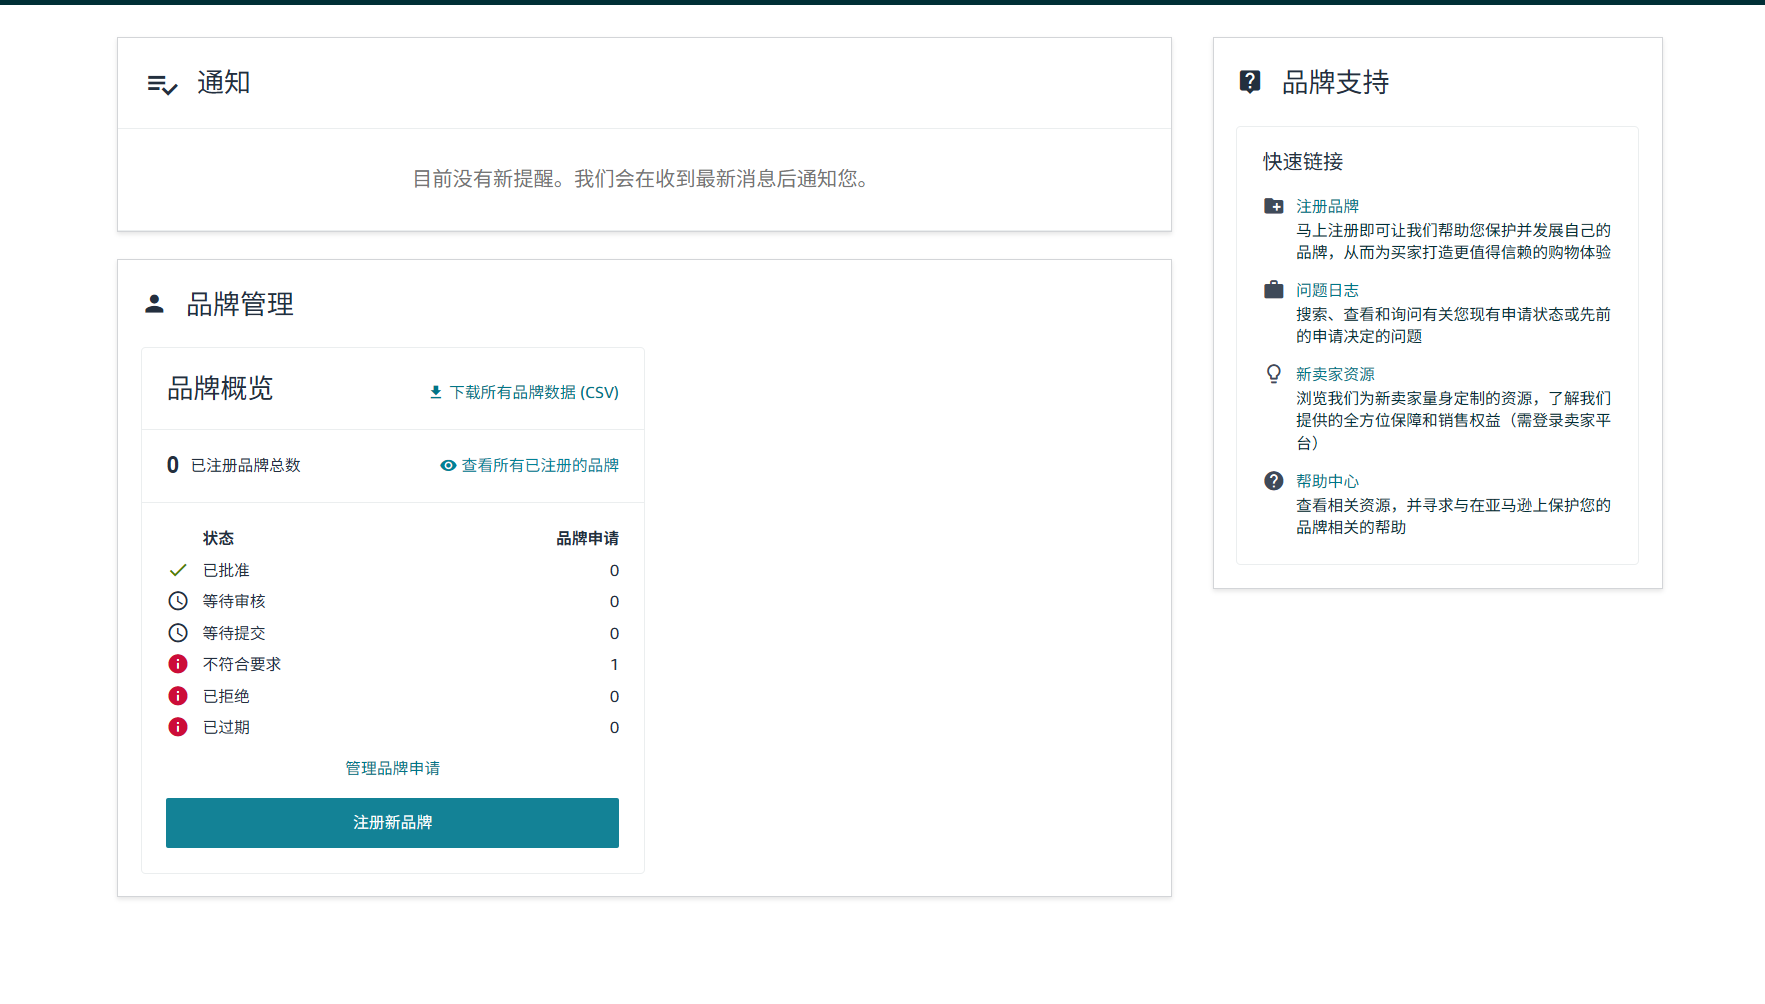Click the 品牌概览 heading
Viewport: 1765px width, 1004px height.
pyautogui.click(x=220, y=388)
